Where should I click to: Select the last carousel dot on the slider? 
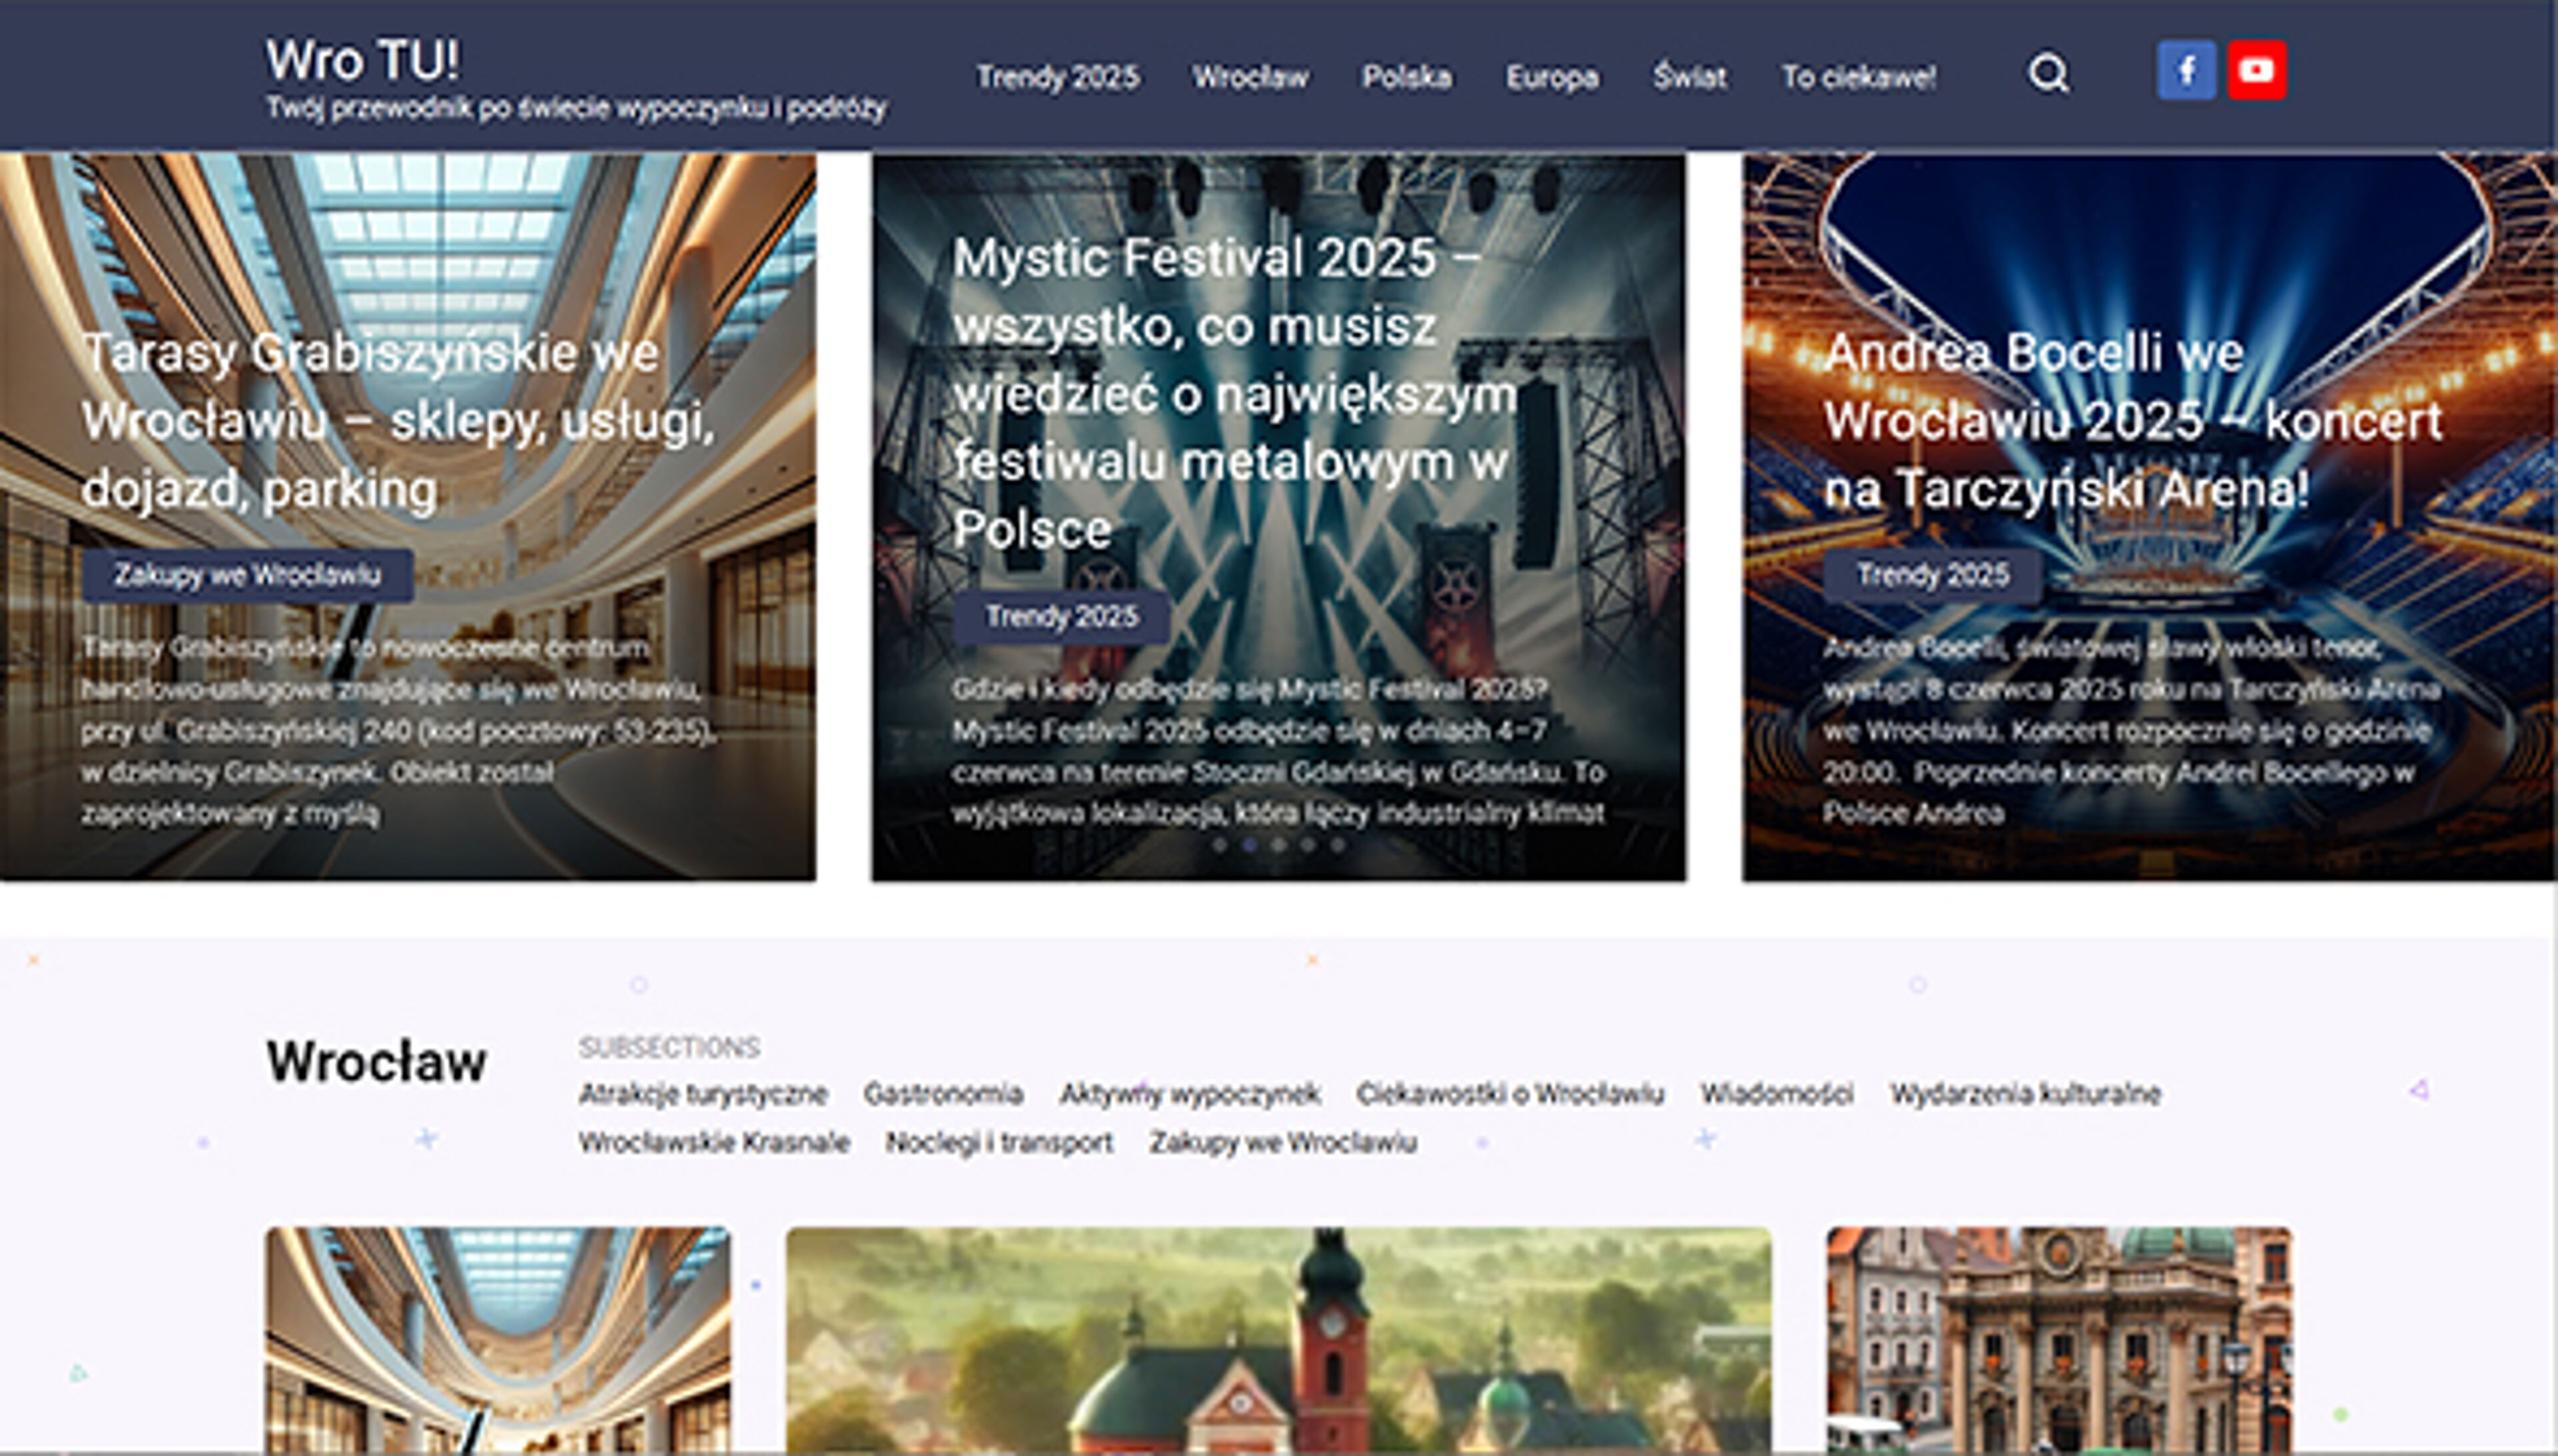[x=1337, y=845]
